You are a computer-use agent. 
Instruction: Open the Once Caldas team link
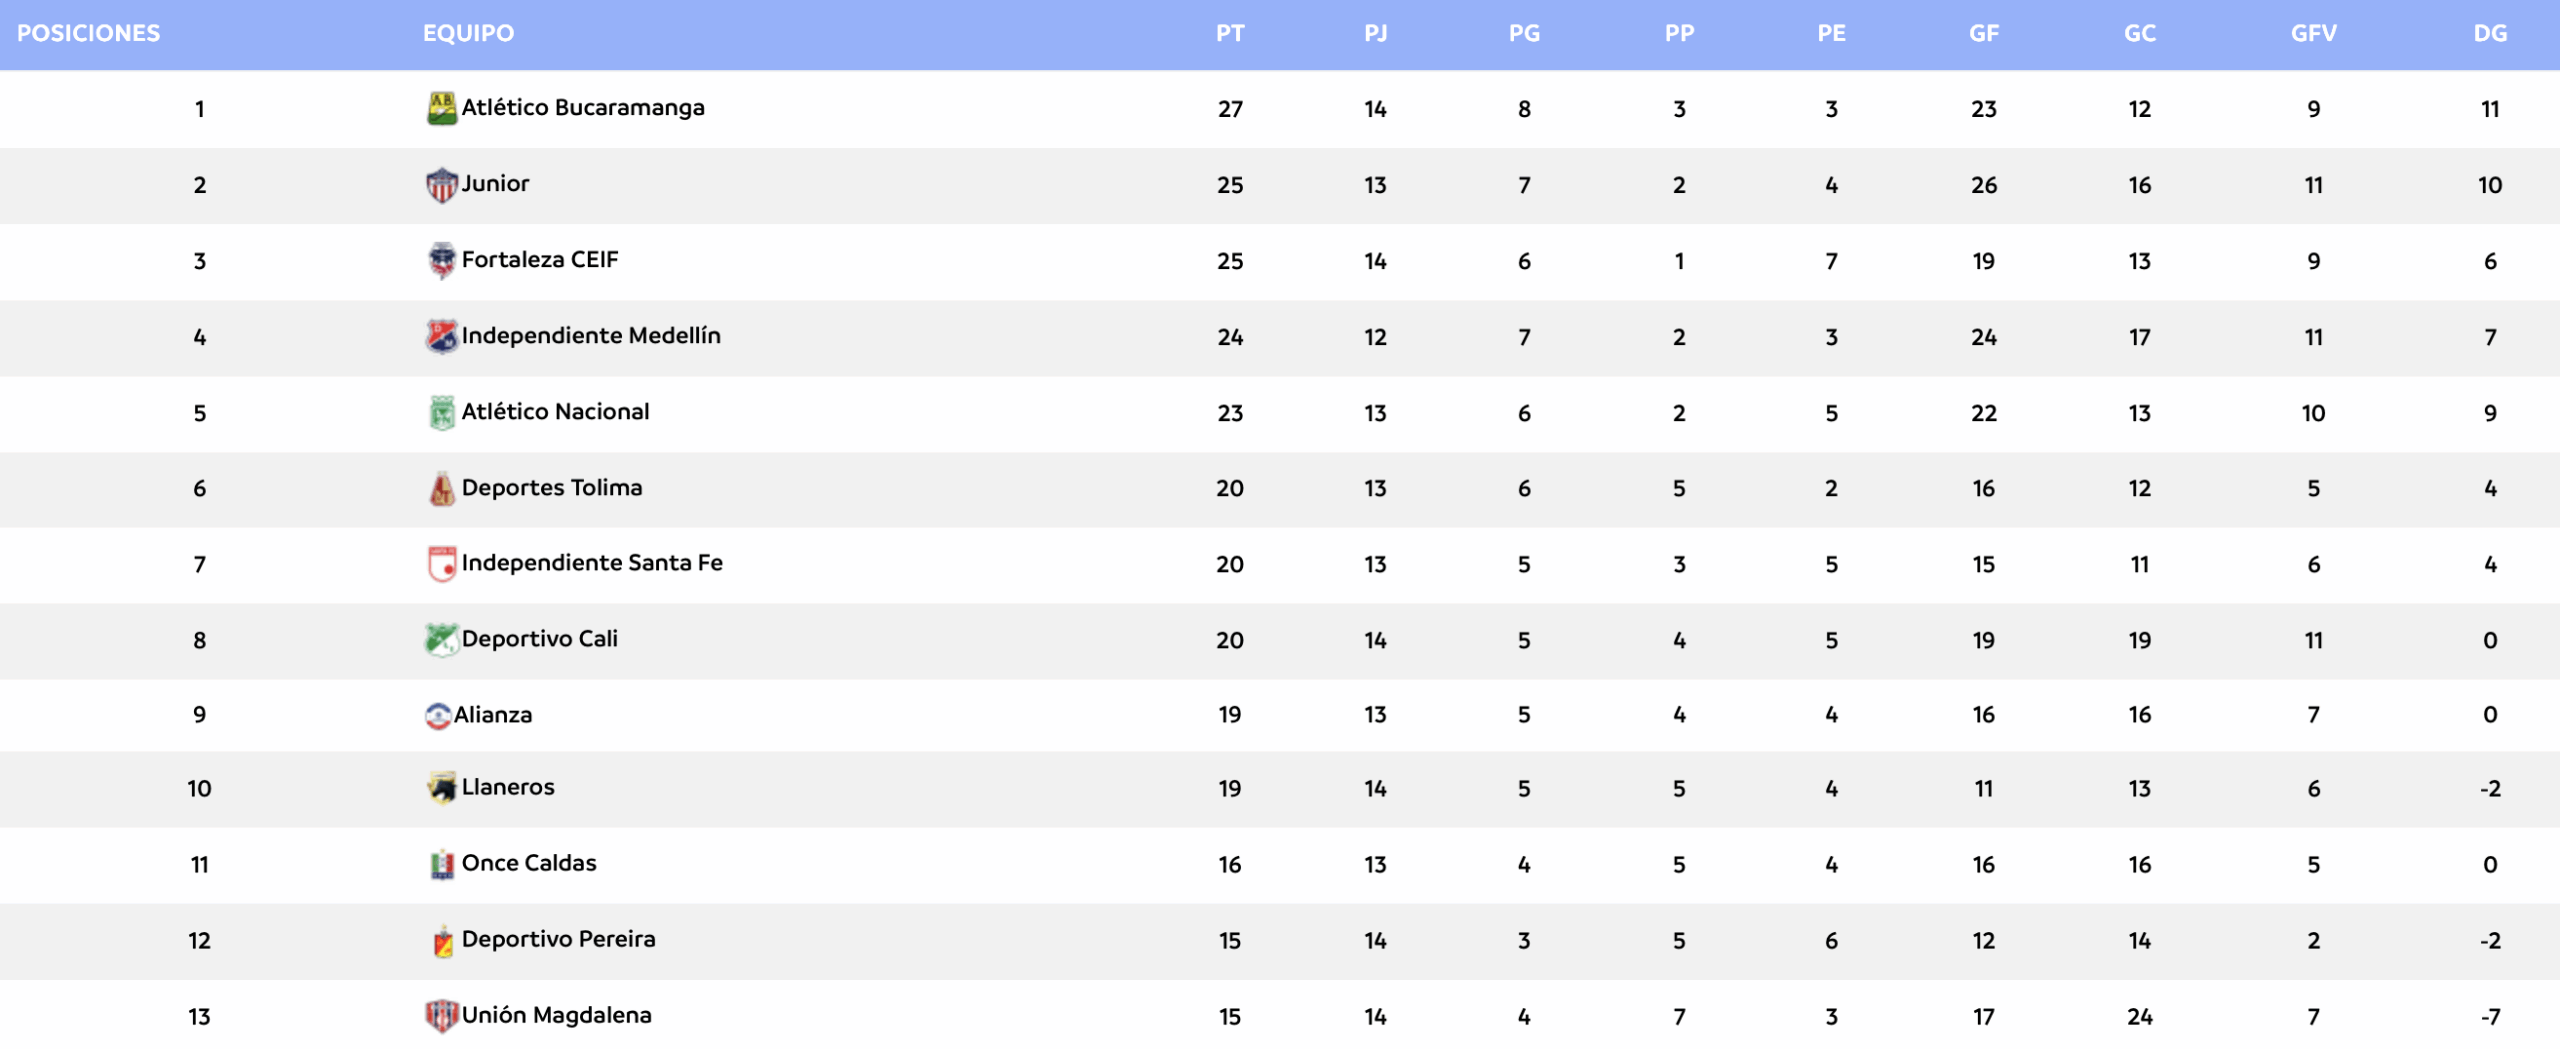[x=529, y=863]
